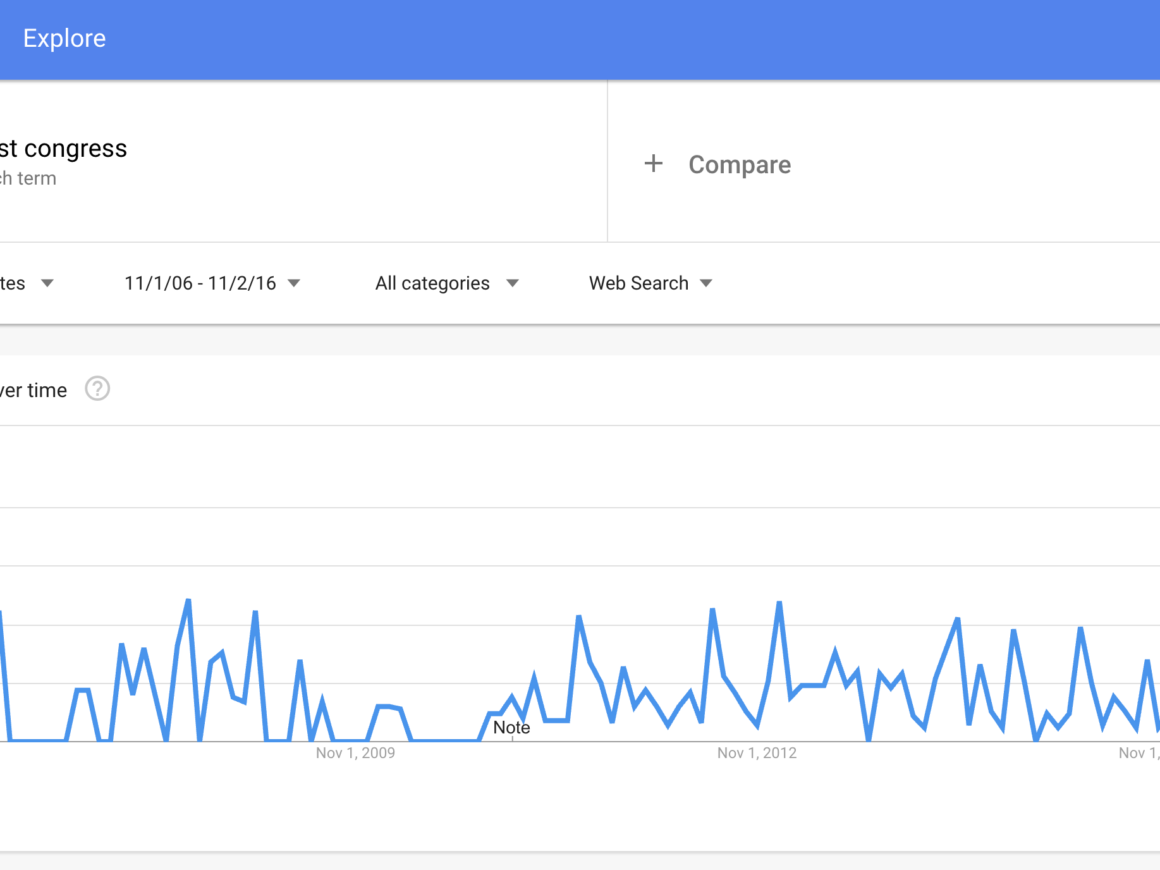Click the arrow beside the date range

(x=294, y=283)
